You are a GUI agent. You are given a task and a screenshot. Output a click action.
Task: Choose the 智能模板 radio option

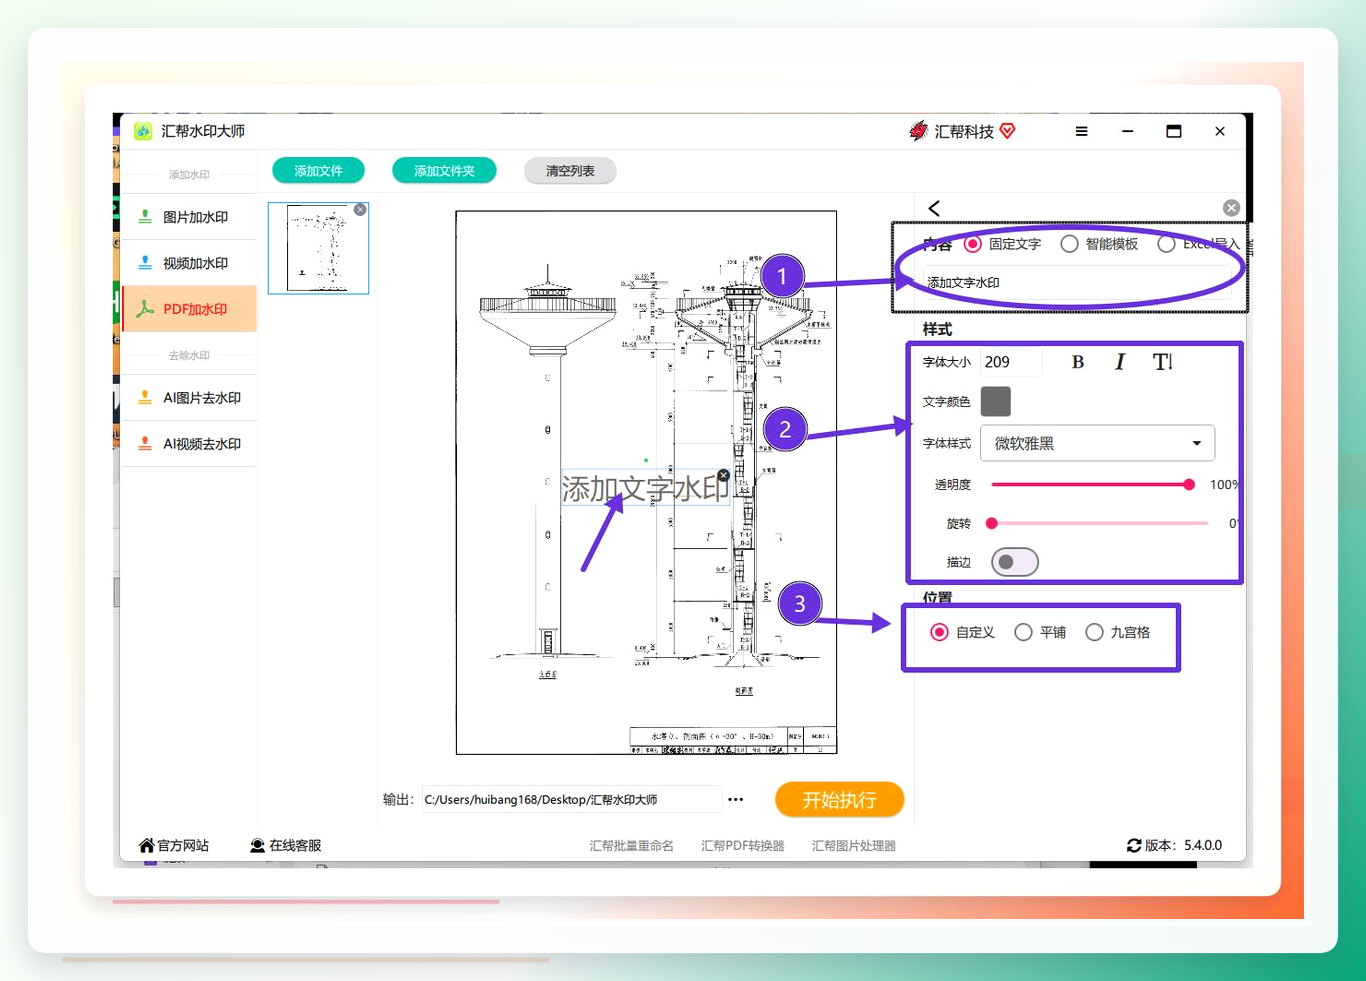pyautogui.click(x=1069, y=244)
